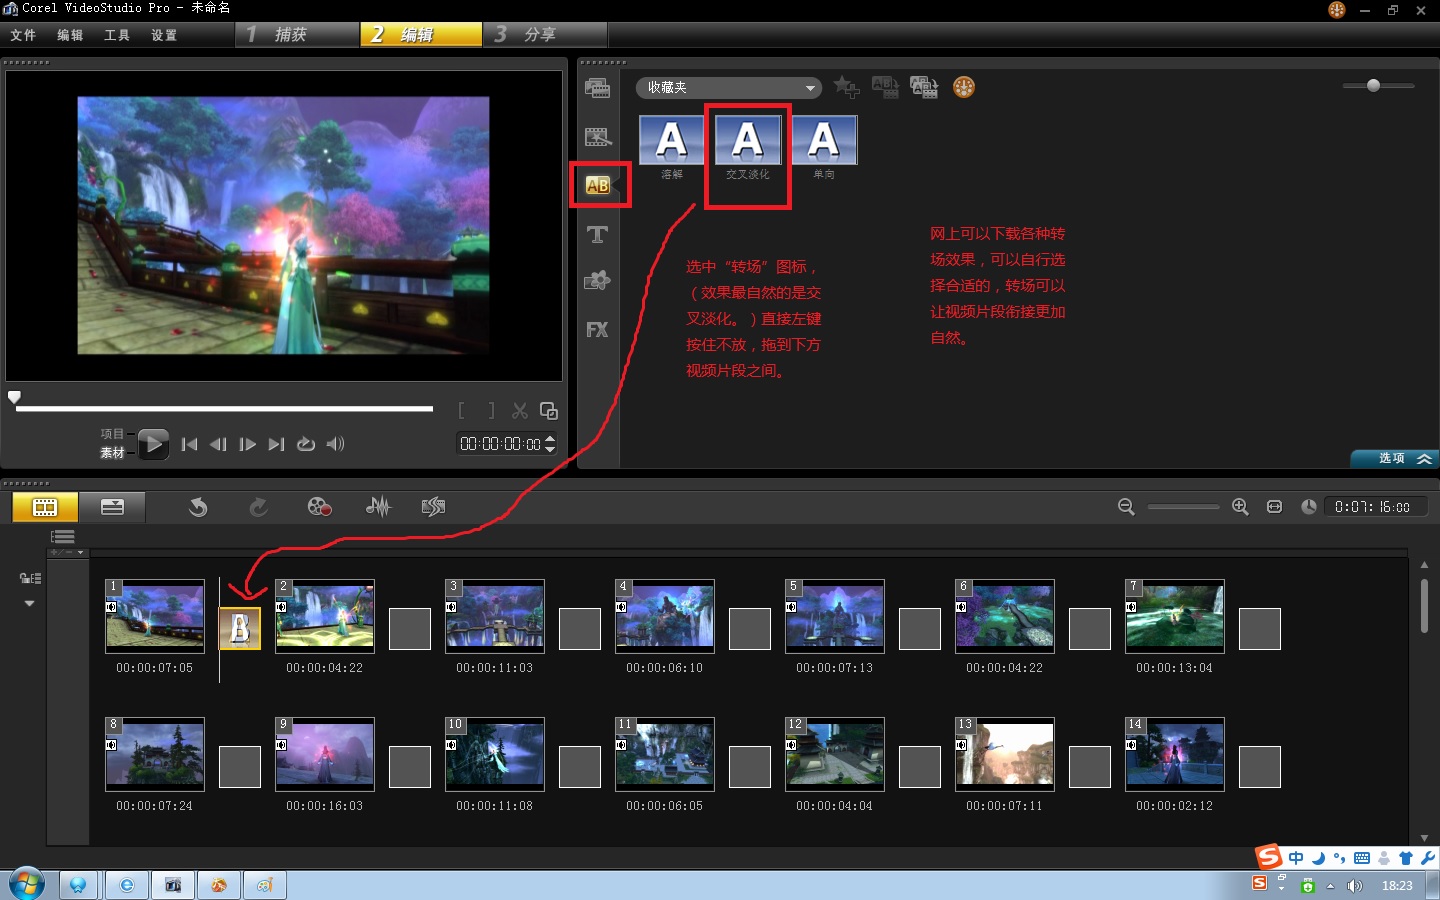Viewport: 1440px width, 900px height.
Task: Click the Undo arrow in timeline toolbar
Action: 198,507
